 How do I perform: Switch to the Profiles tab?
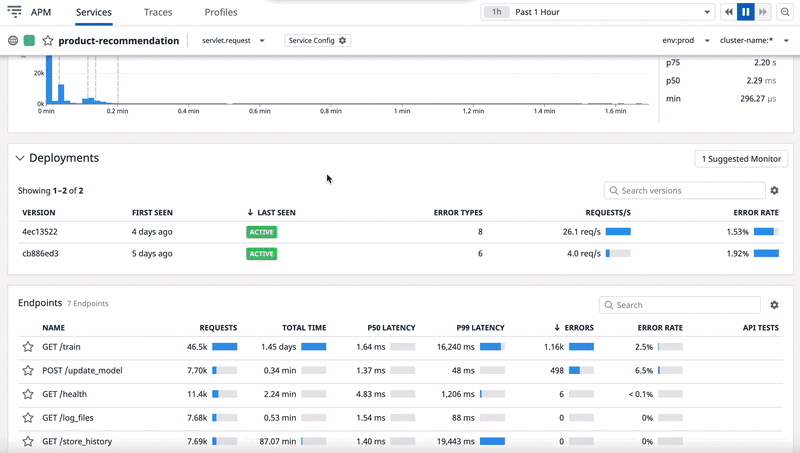coord(221,13)
